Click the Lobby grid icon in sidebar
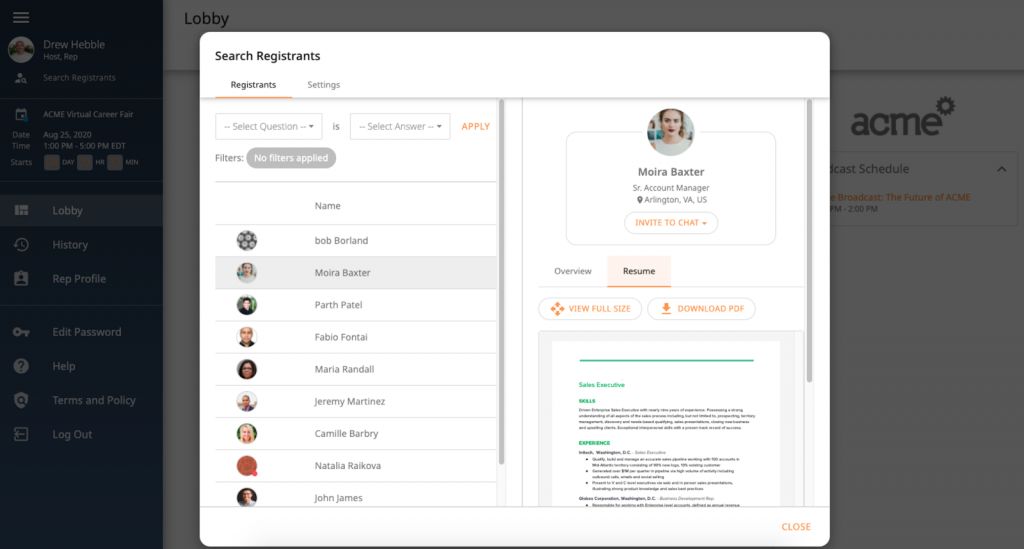The height and width of the screenshot is (549, 1024). click(x=22, y=210)
